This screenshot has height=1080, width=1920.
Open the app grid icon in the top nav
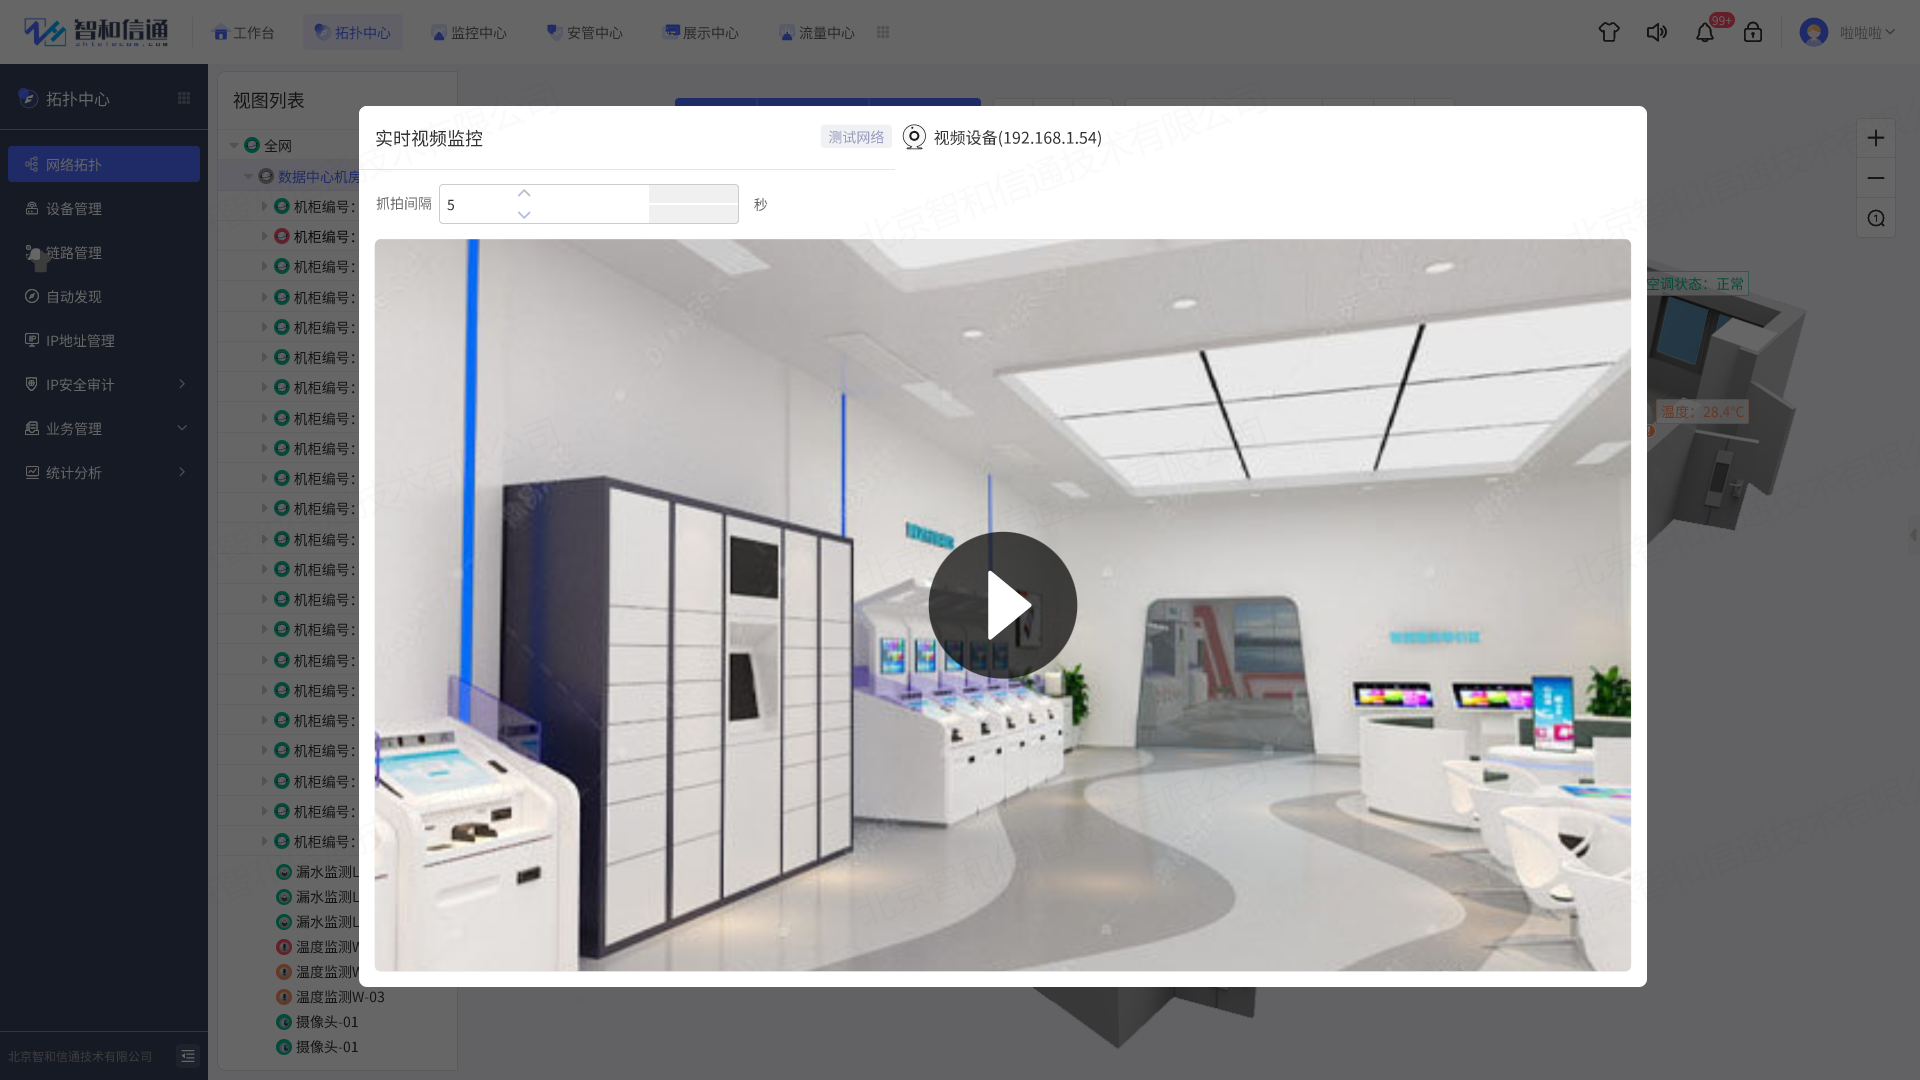[883, 32]
